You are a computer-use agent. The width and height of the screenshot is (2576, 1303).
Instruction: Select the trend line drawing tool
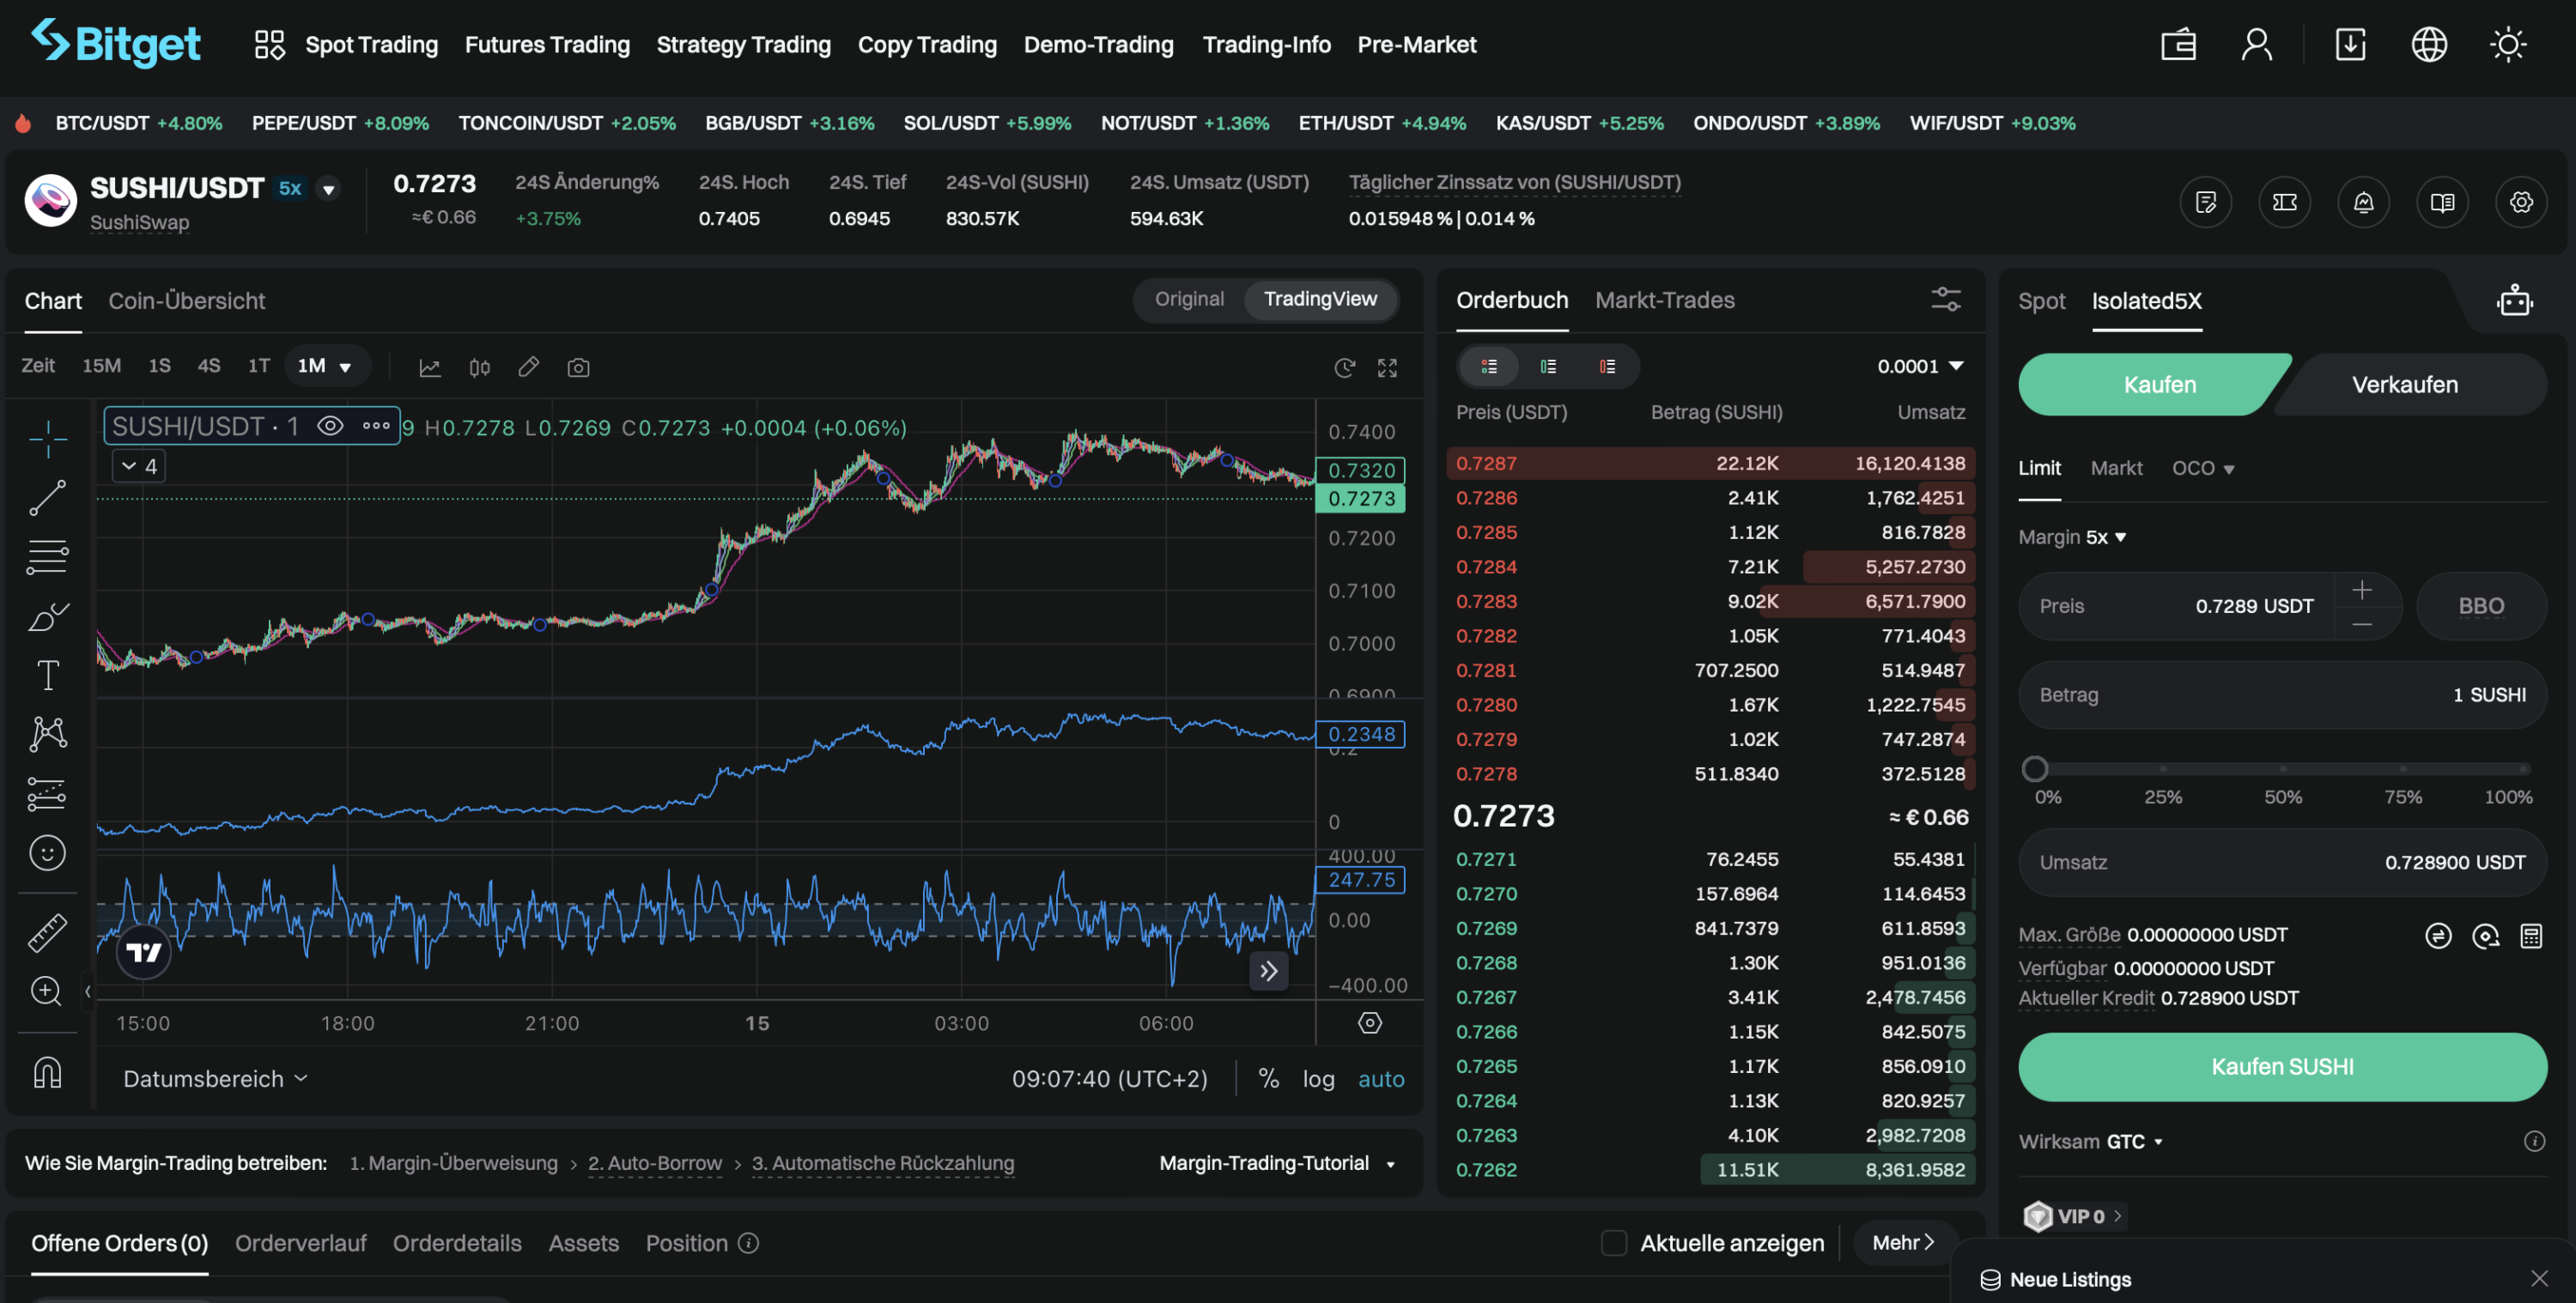[47, 497]
